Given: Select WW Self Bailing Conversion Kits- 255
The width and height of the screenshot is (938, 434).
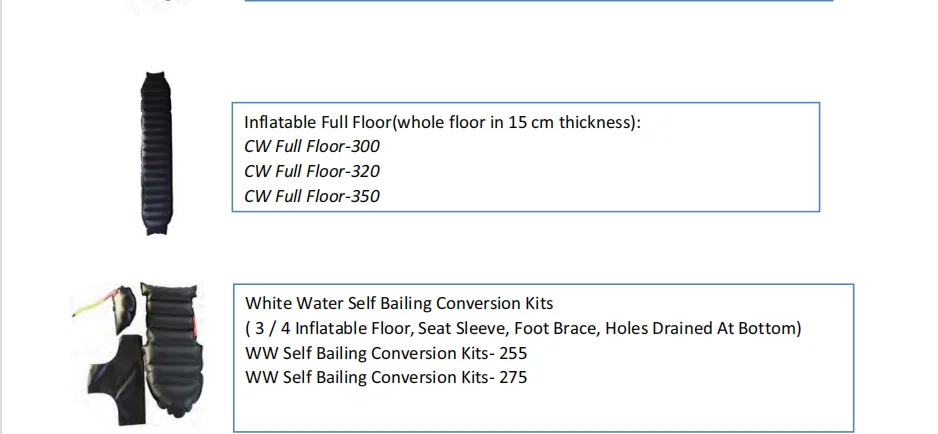Looking at the screenshot, I should tap(386, 353).
